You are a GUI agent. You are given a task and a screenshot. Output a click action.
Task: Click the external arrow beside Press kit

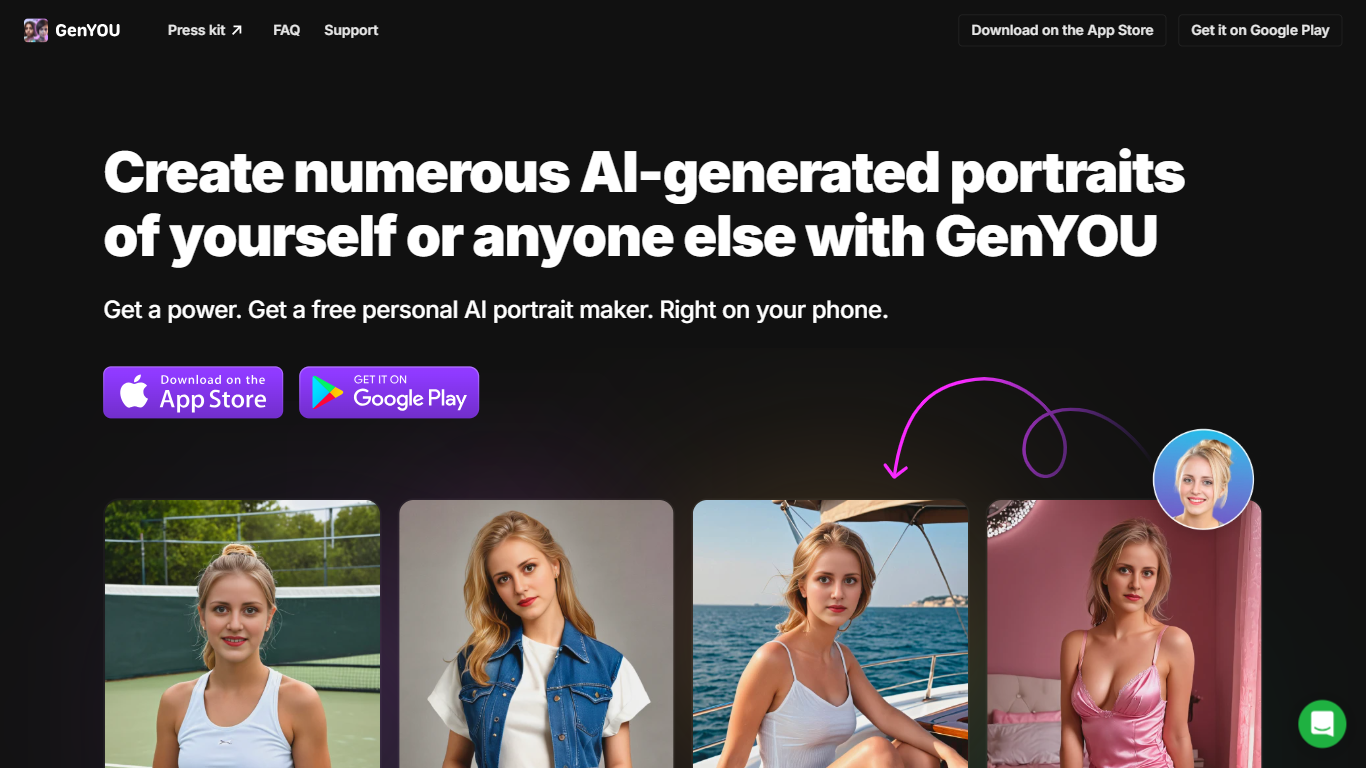point(237,30)
